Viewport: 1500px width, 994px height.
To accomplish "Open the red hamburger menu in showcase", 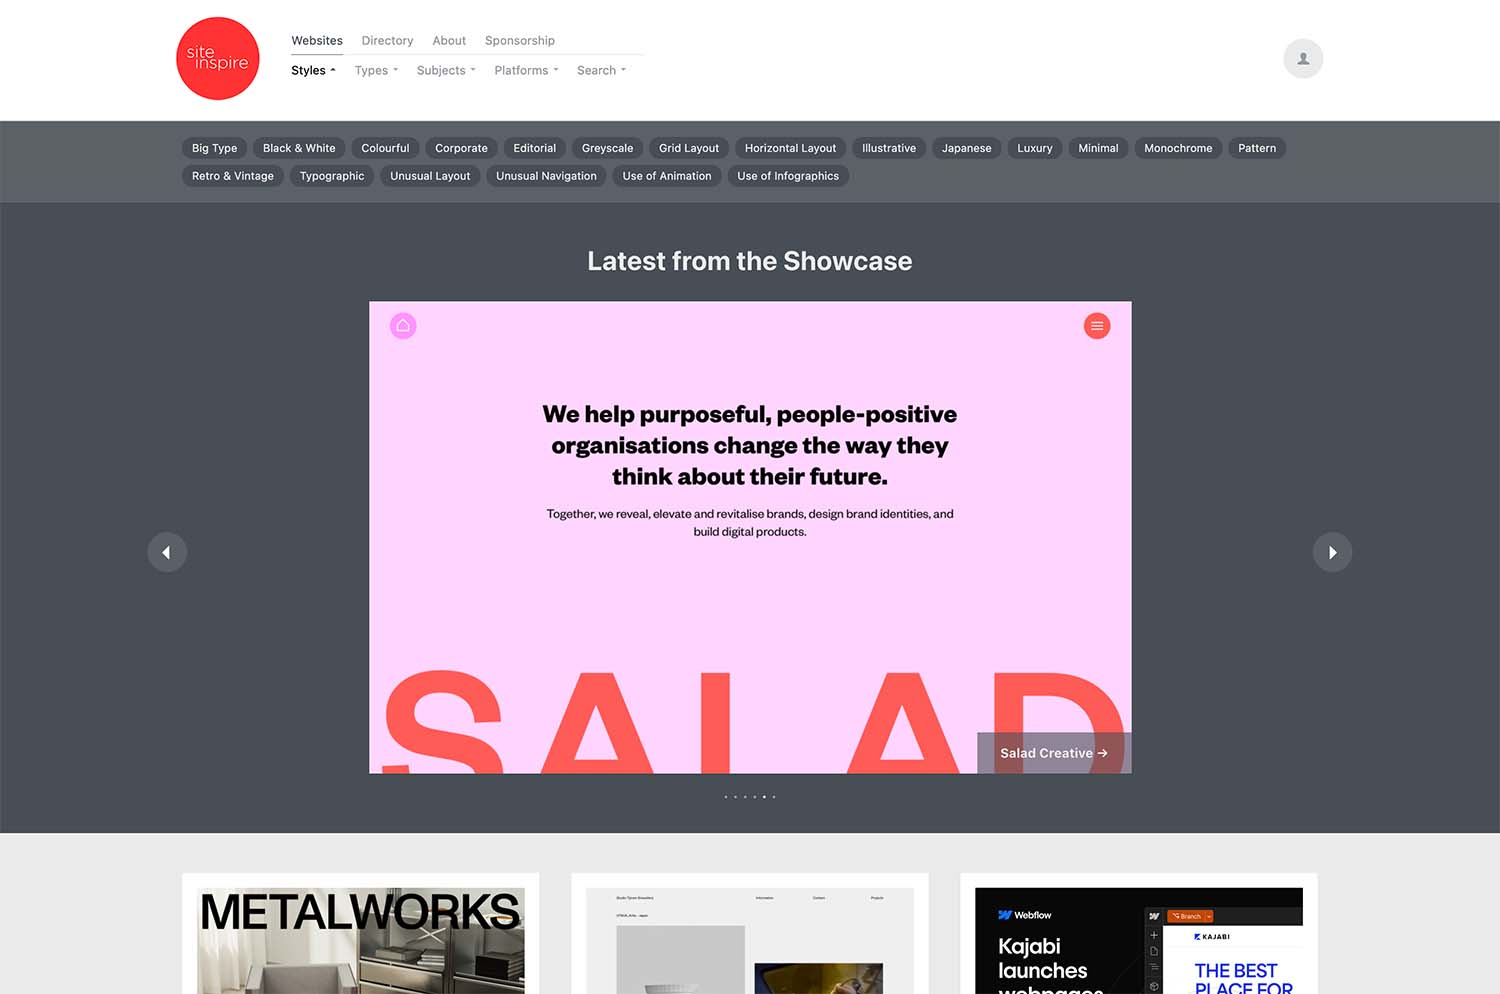I will (1097, 326).
